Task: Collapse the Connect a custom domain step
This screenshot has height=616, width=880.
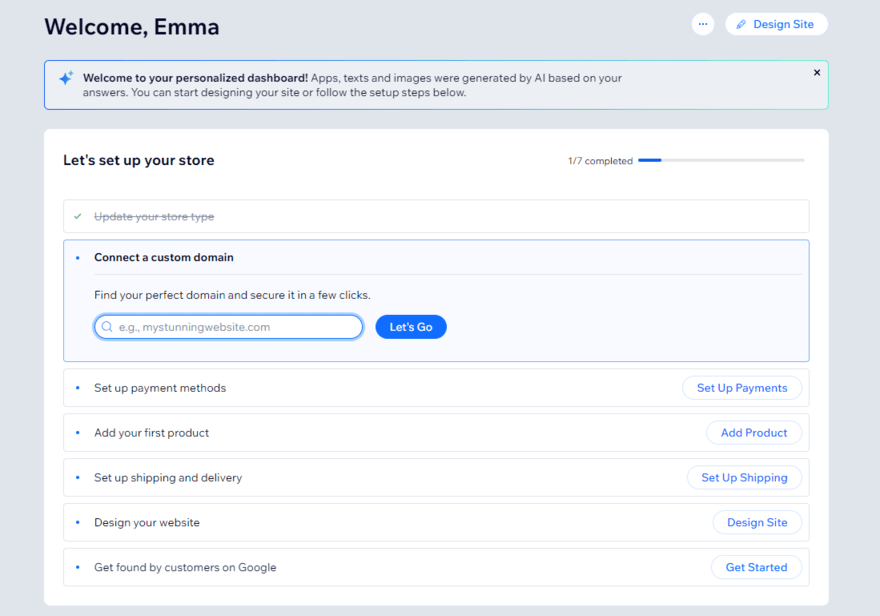Action: tap(436, 257)
